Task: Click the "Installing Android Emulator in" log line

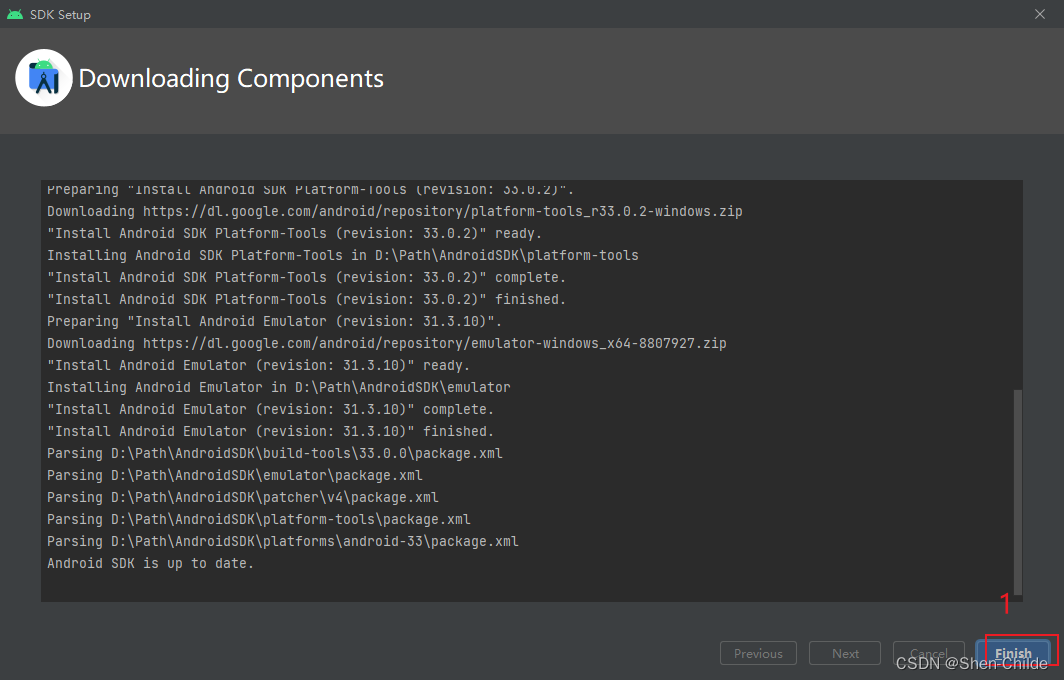Action: [279, 387]
